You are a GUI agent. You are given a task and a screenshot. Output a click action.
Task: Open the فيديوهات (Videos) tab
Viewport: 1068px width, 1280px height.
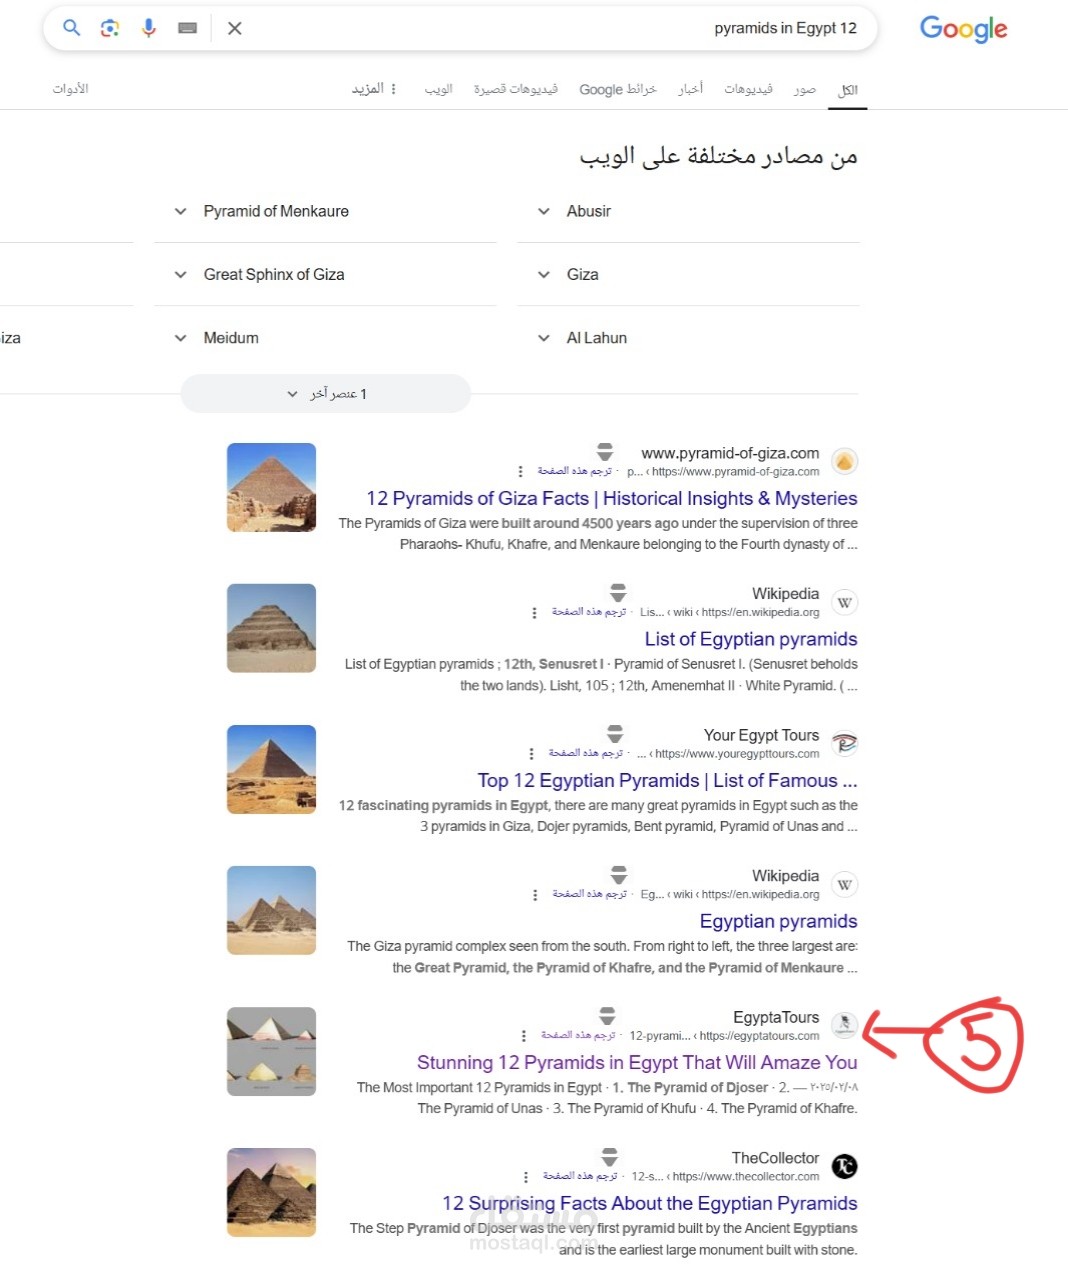748,89
